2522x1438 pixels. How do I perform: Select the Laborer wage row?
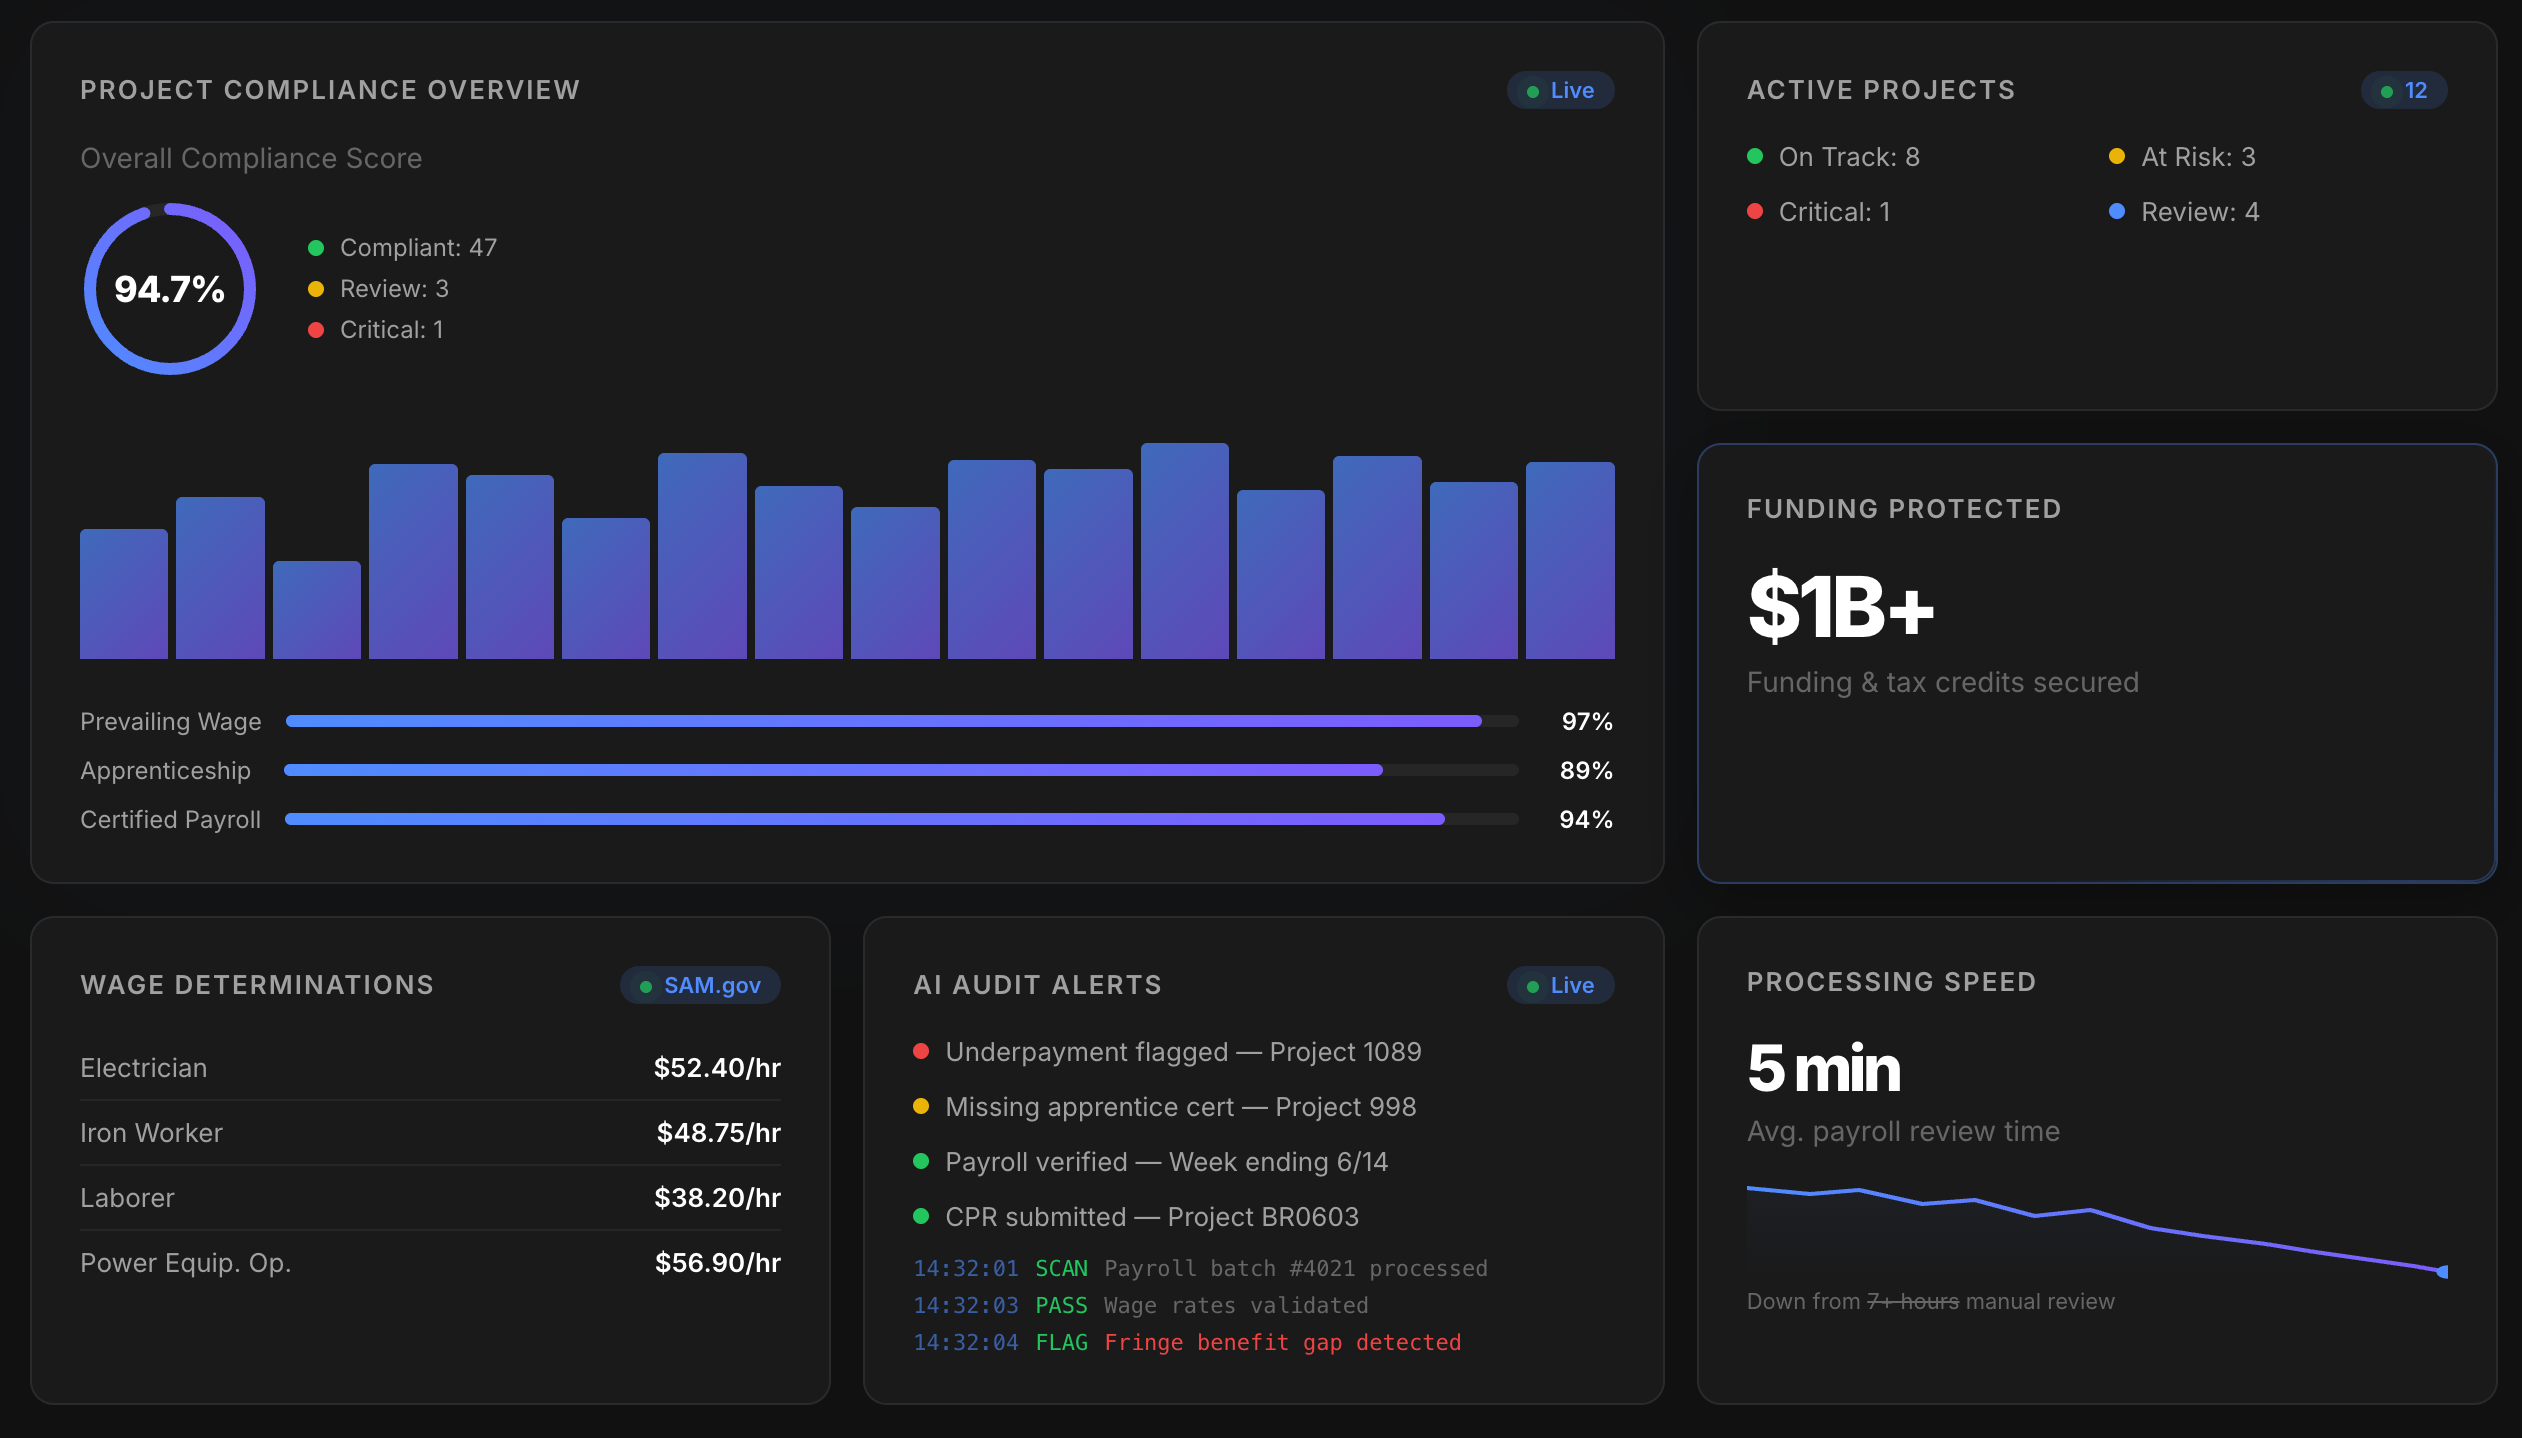pyautogui.click(x=430, y=1198)
